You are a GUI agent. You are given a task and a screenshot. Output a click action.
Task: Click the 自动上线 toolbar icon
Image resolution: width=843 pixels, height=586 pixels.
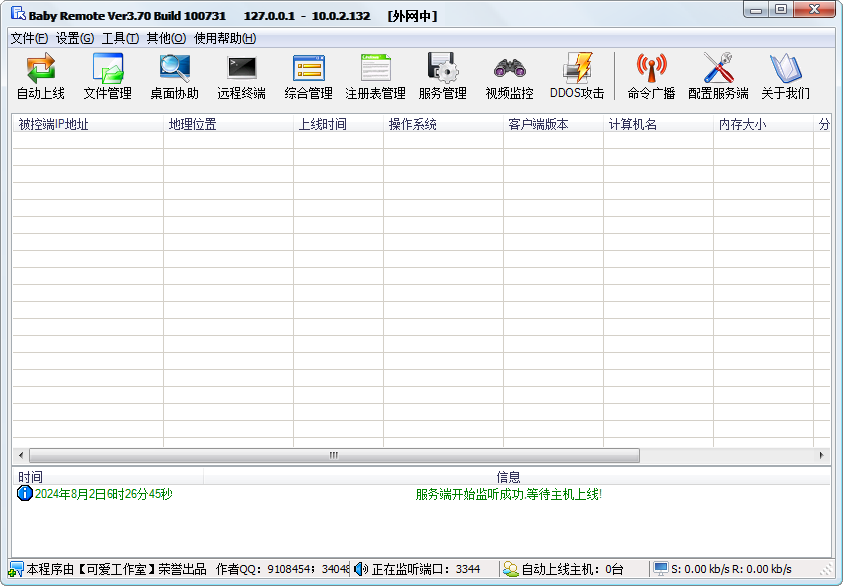click(x=41, y=76)
